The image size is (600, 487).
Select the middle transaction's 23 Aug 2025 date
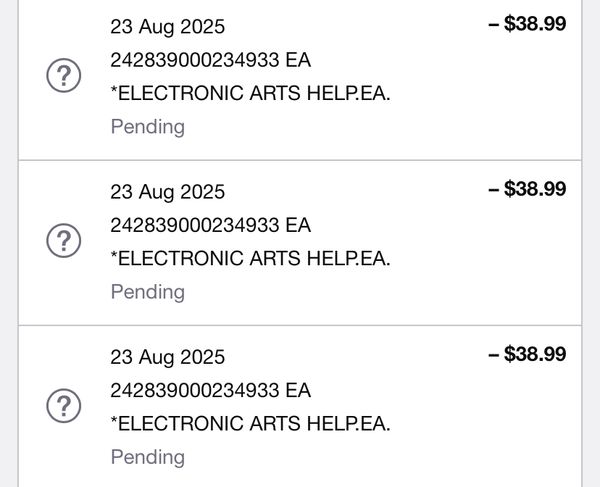(x=168, y=192)
